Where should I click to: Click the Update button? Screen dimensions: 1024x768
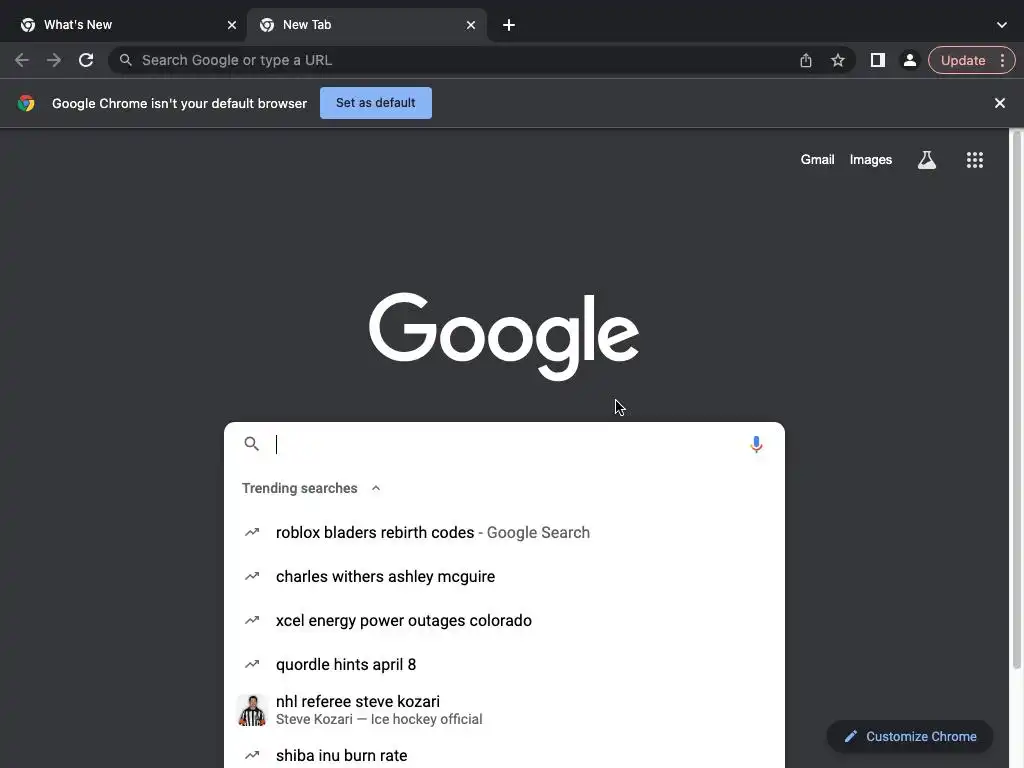pos(963,60)
